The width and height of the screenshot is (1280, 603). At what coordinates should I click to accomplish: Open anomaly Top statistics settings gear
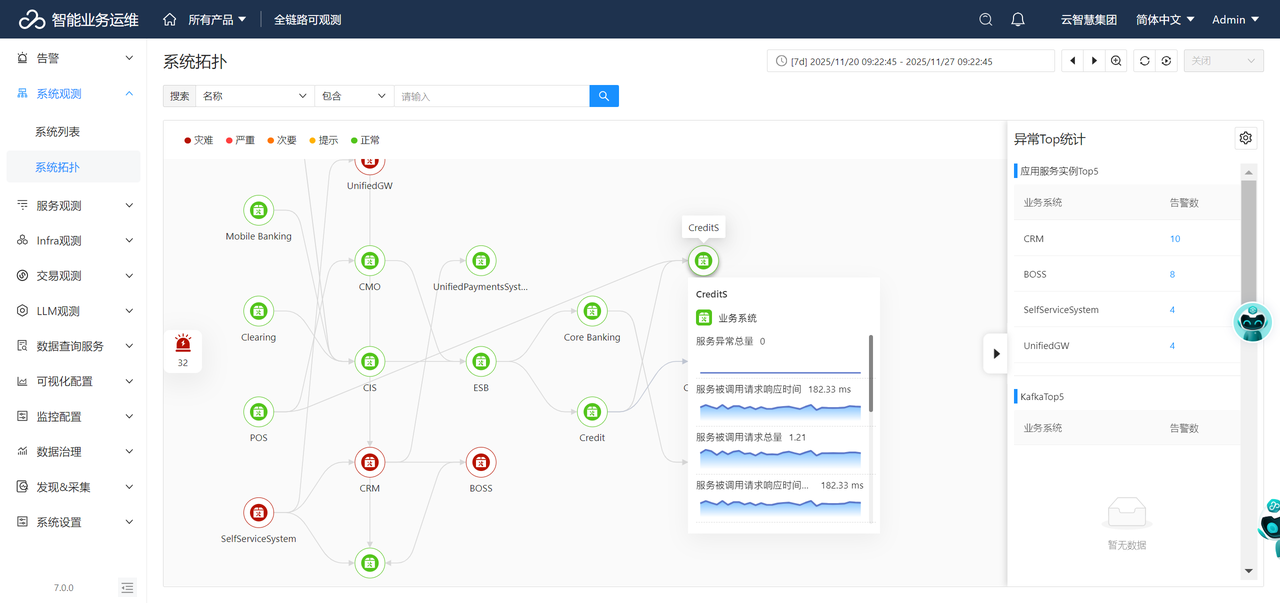[1245, 138]
